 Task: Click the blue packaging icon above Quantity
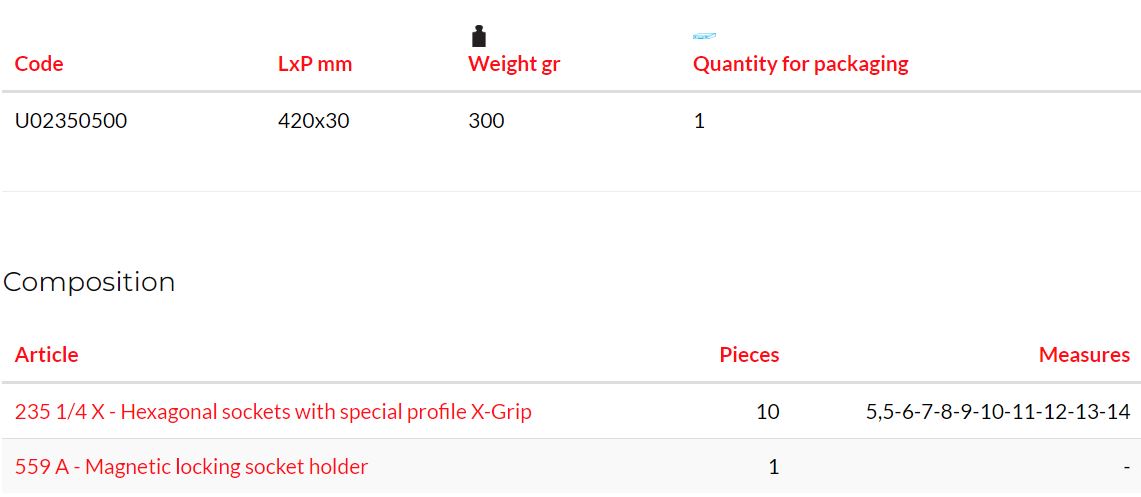tap(704, 36)
